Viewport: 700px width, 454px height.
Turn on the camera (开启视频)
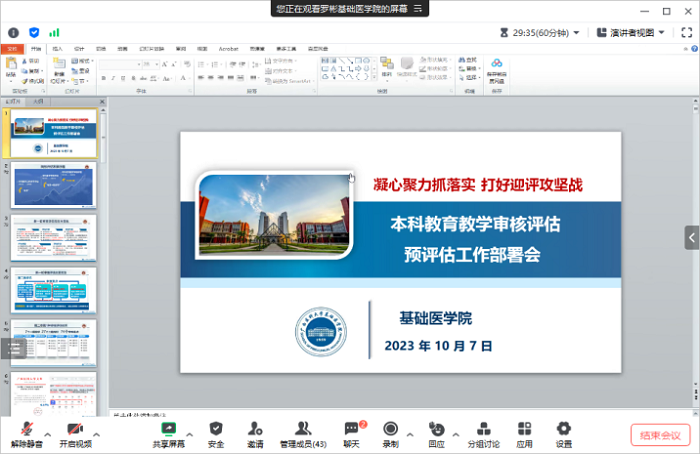[x=75, y=432]
